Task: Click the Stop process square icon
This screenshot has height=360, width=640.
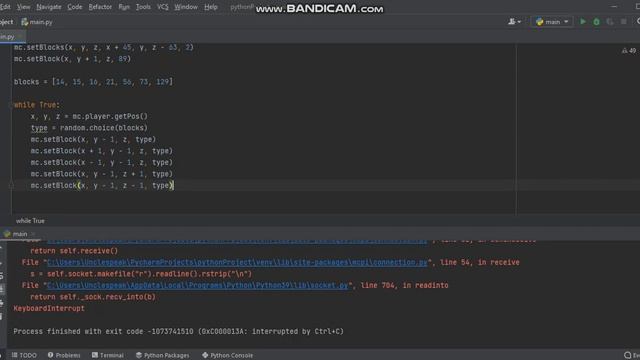Action: pyautogui.click(x=623, y=22)
